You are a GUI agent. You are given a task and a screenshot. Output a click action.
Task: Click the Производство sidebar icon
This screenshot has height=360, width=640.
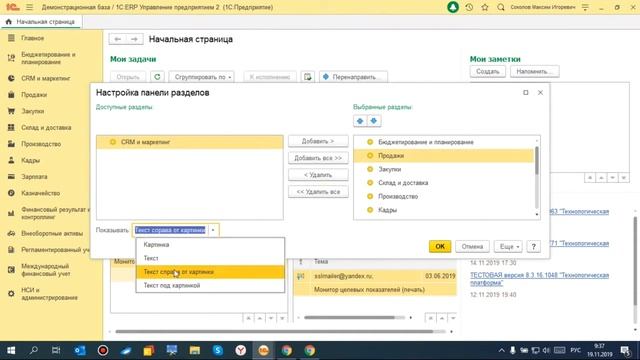[11, 144]
